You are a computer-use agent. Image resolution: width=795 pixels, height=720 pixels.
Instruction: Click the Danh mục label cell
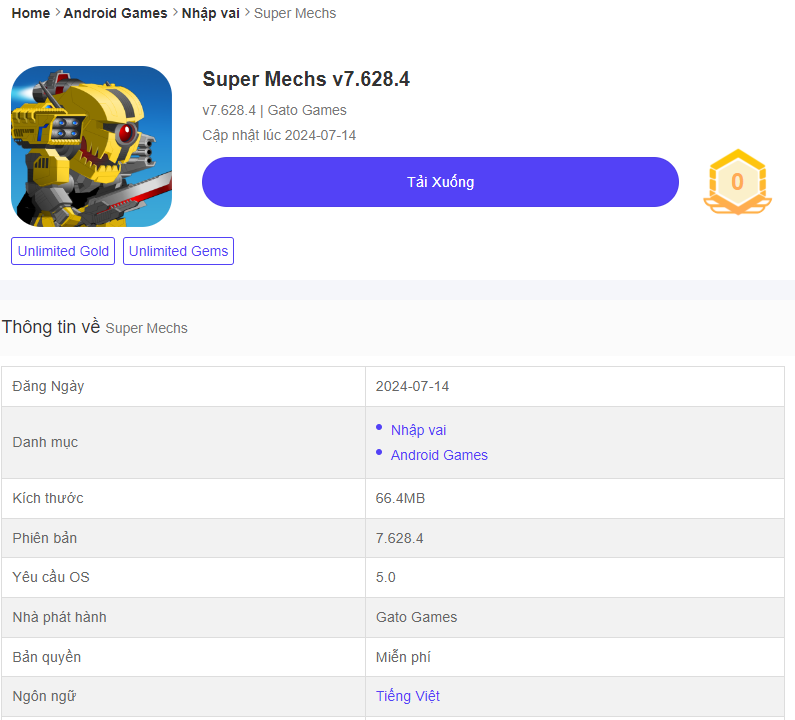(x=183, y=442)
